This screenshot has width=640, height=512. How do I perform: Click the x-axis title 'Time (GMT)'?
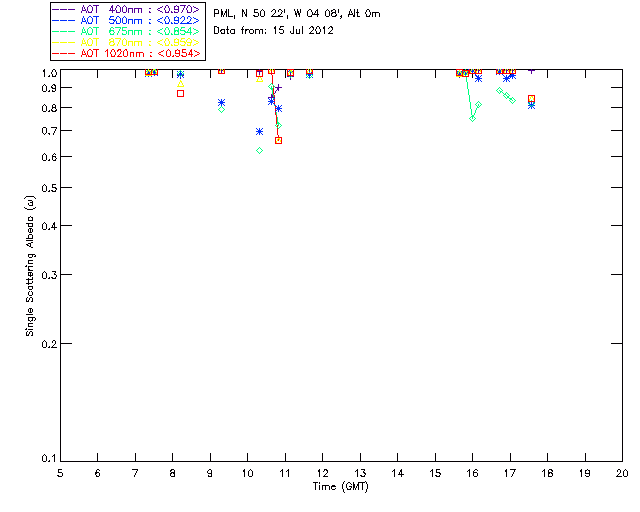coord(340,487)
